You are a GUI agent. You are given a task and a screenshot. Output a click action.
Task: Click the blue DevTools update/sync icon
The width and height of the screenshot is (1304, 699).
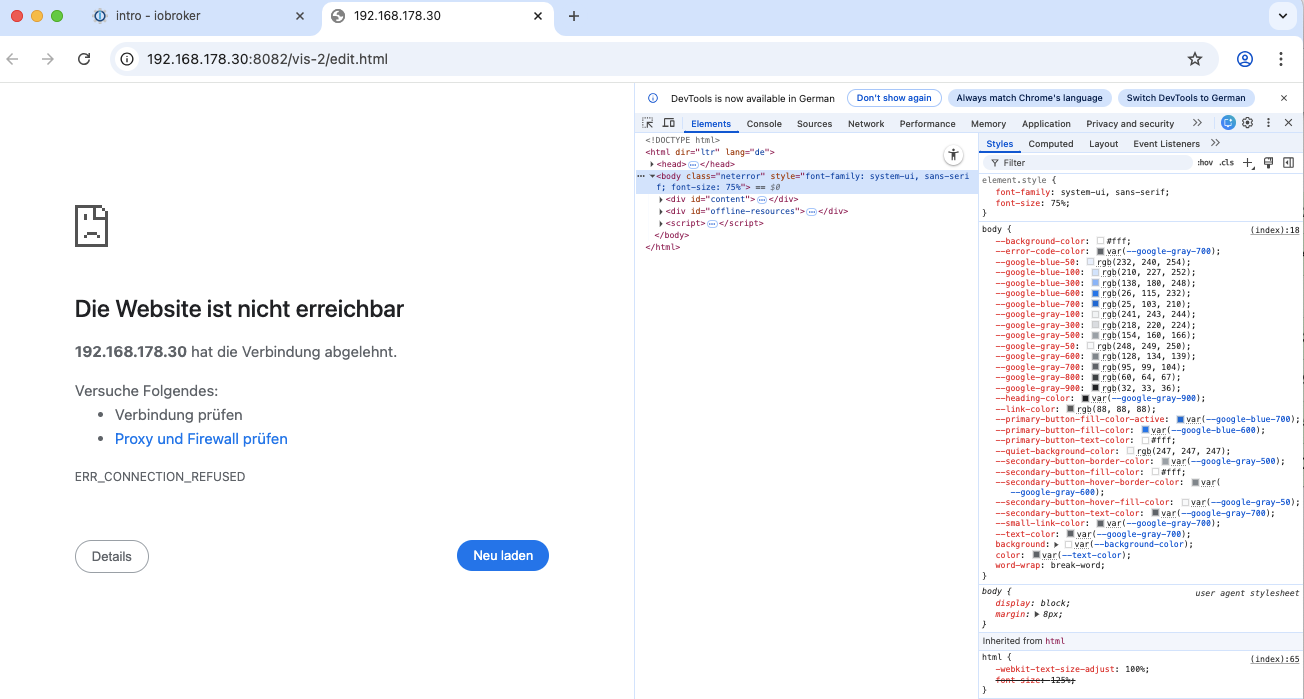[1228, 123]
